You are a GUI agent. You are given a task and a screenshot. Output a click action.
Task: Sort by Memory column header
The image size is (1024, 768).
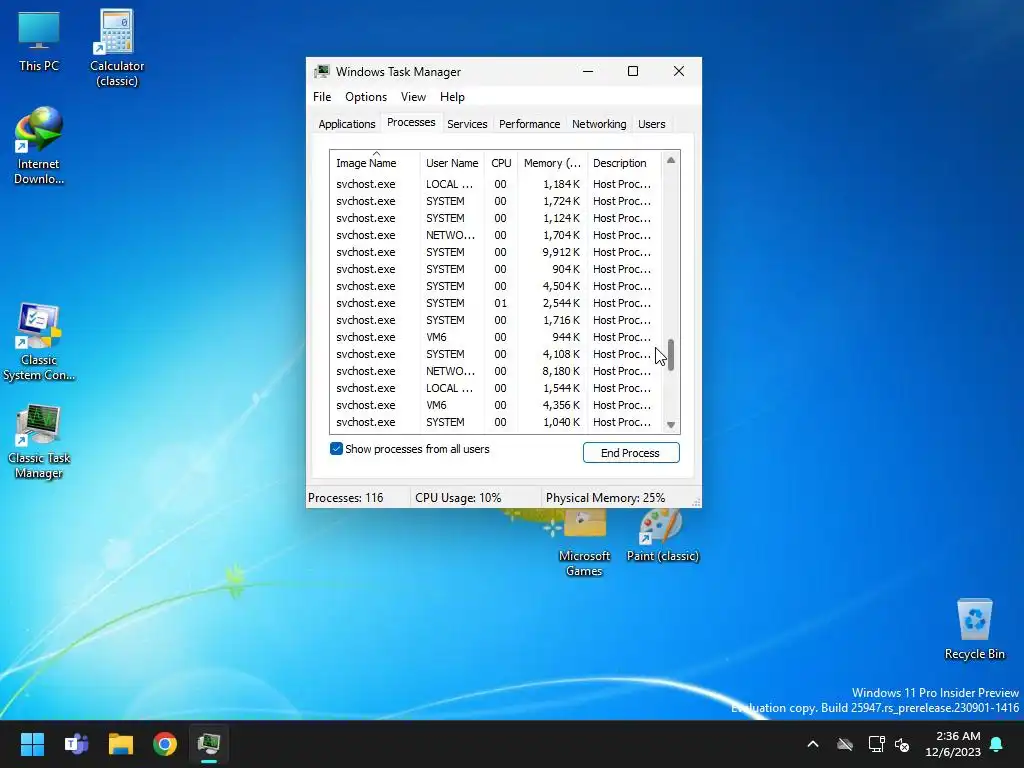coord(552,163)
